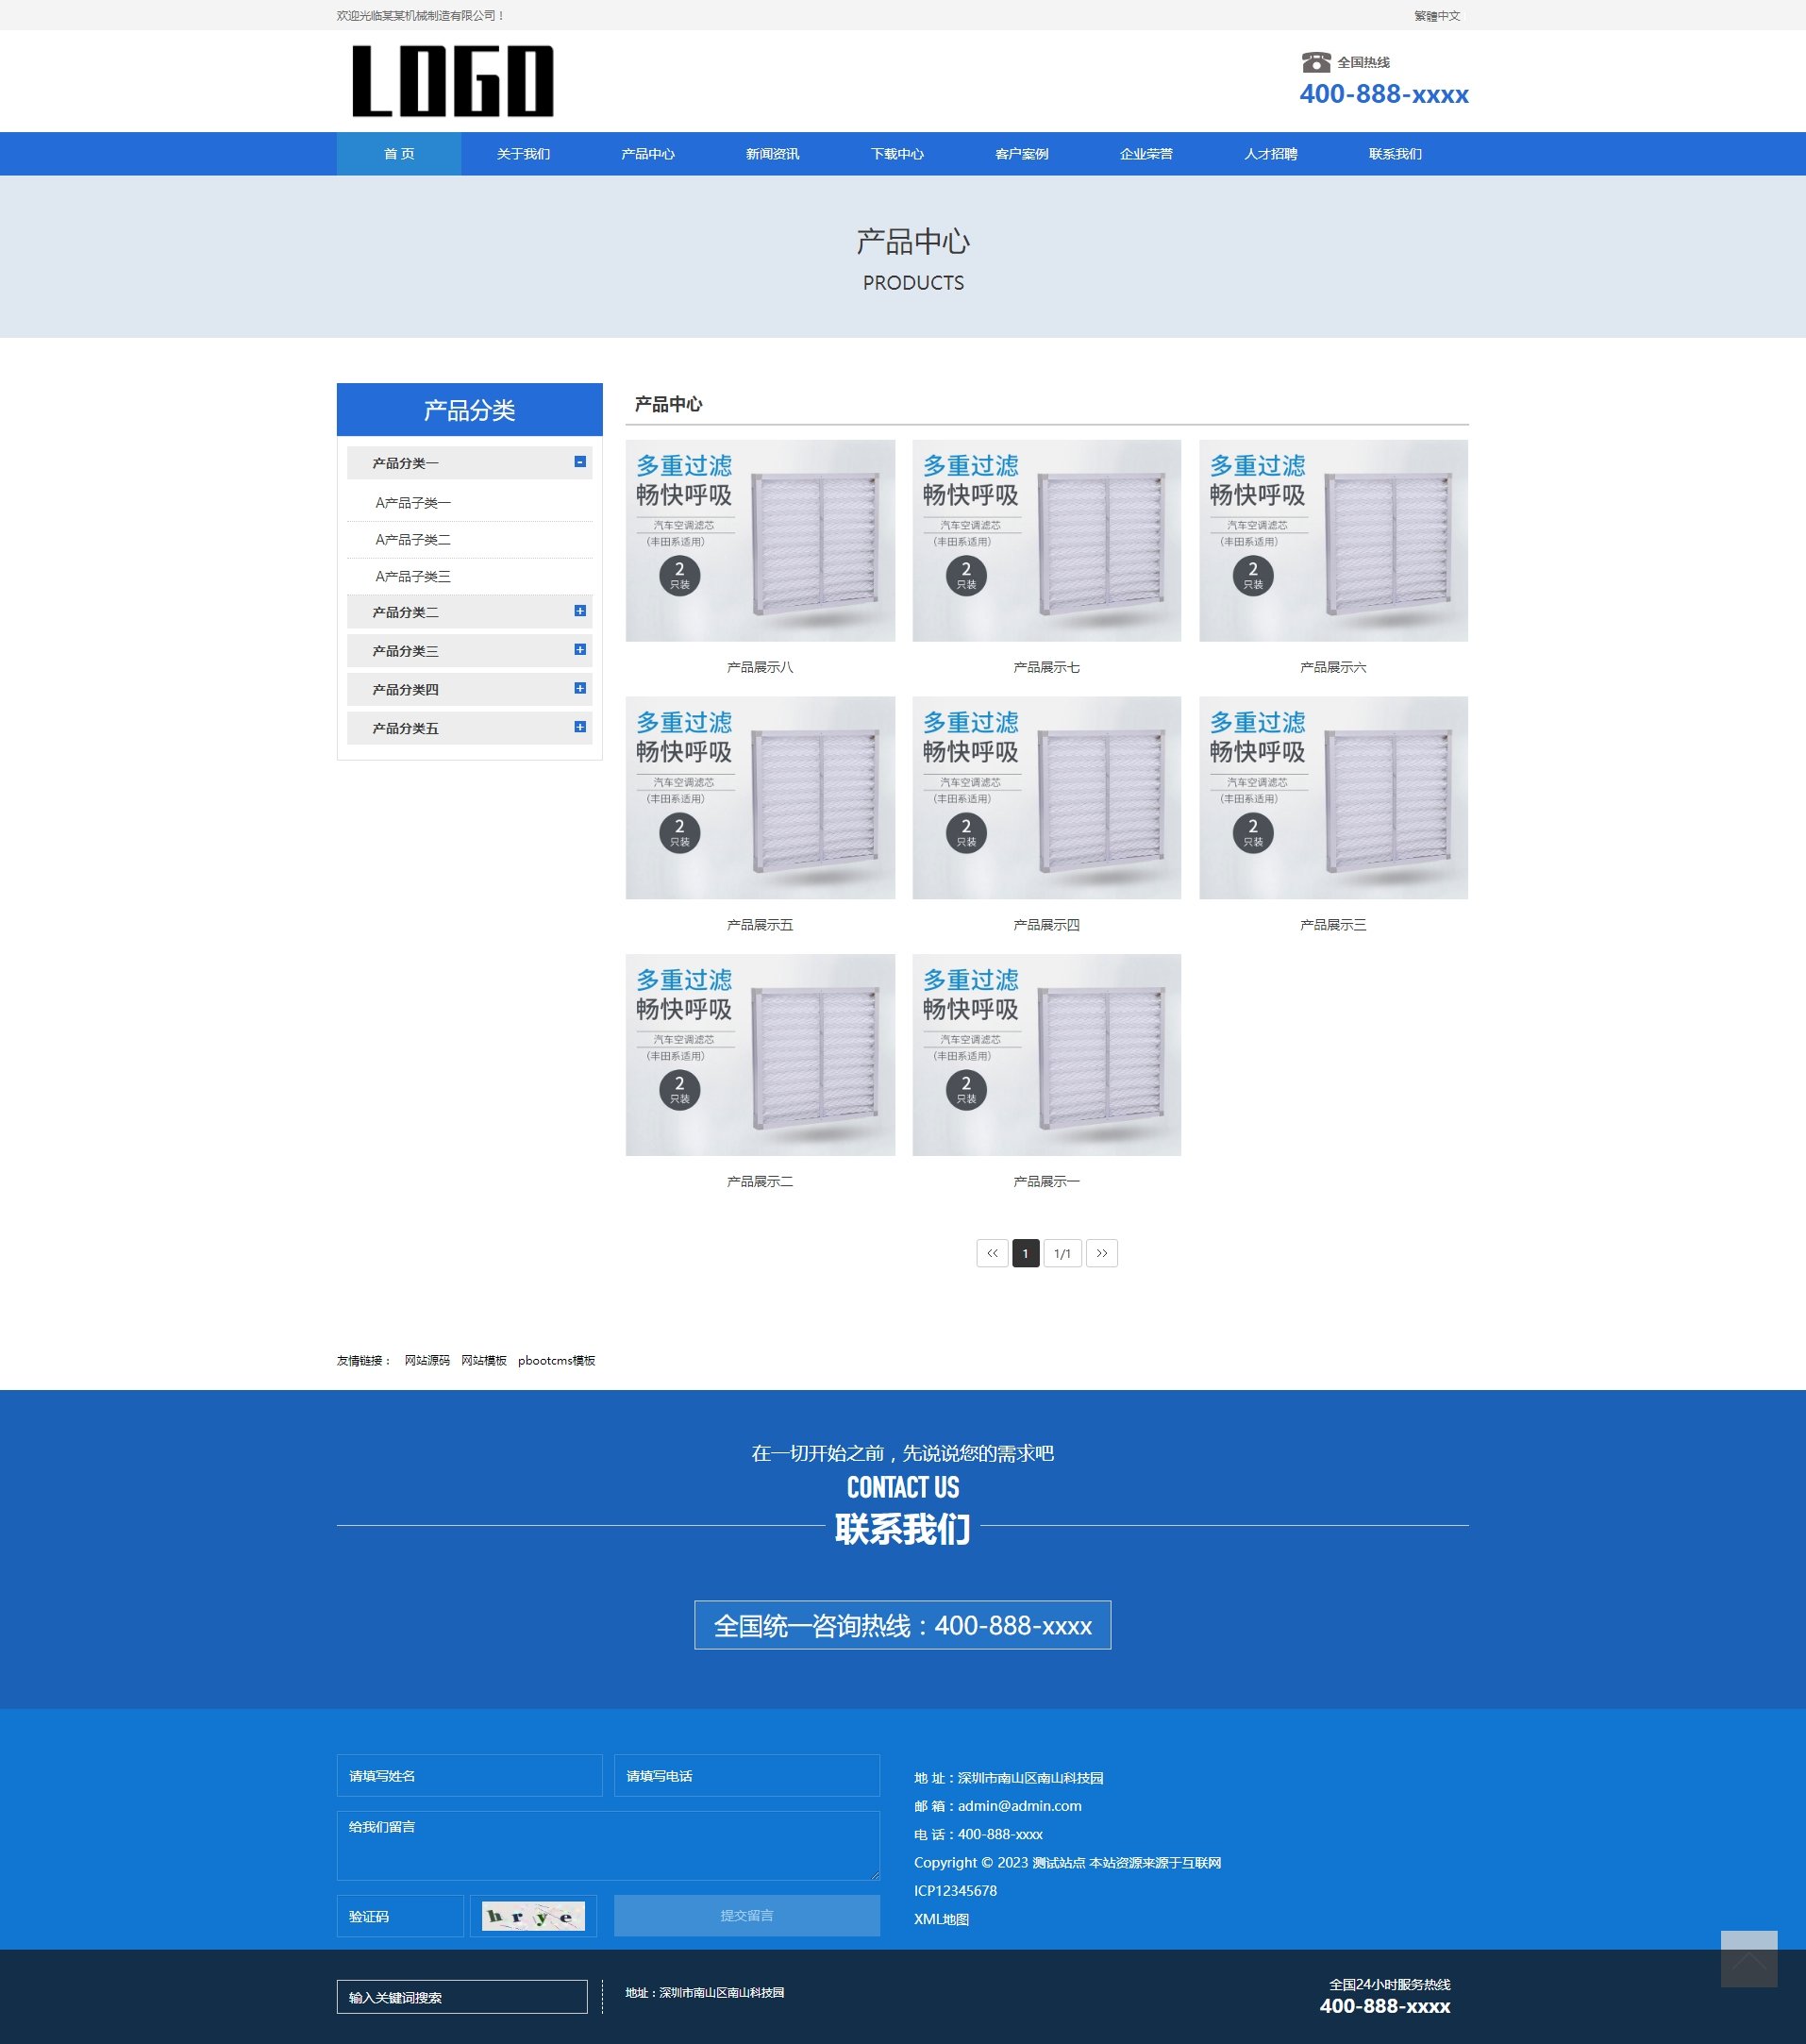This screenshot has width=1806, height=2044.
Task: Focus the 输入关键词搜索 search box
Action: point(461,1997)
